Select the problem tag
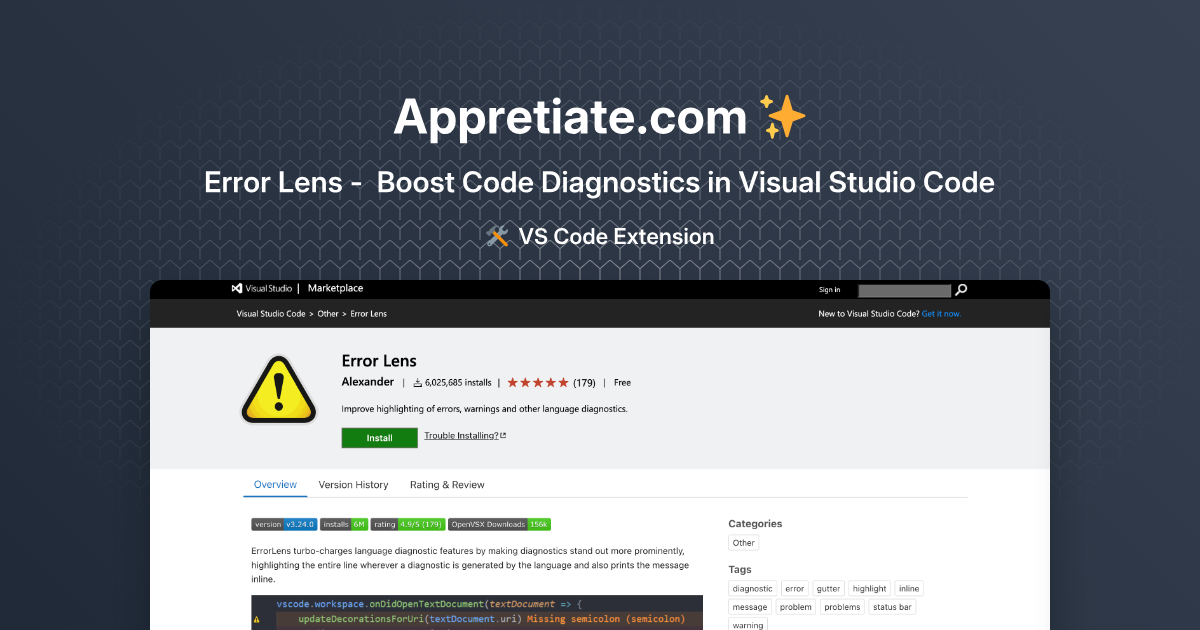The height and width of the screenshot is (630, 1200). [796, 607]
